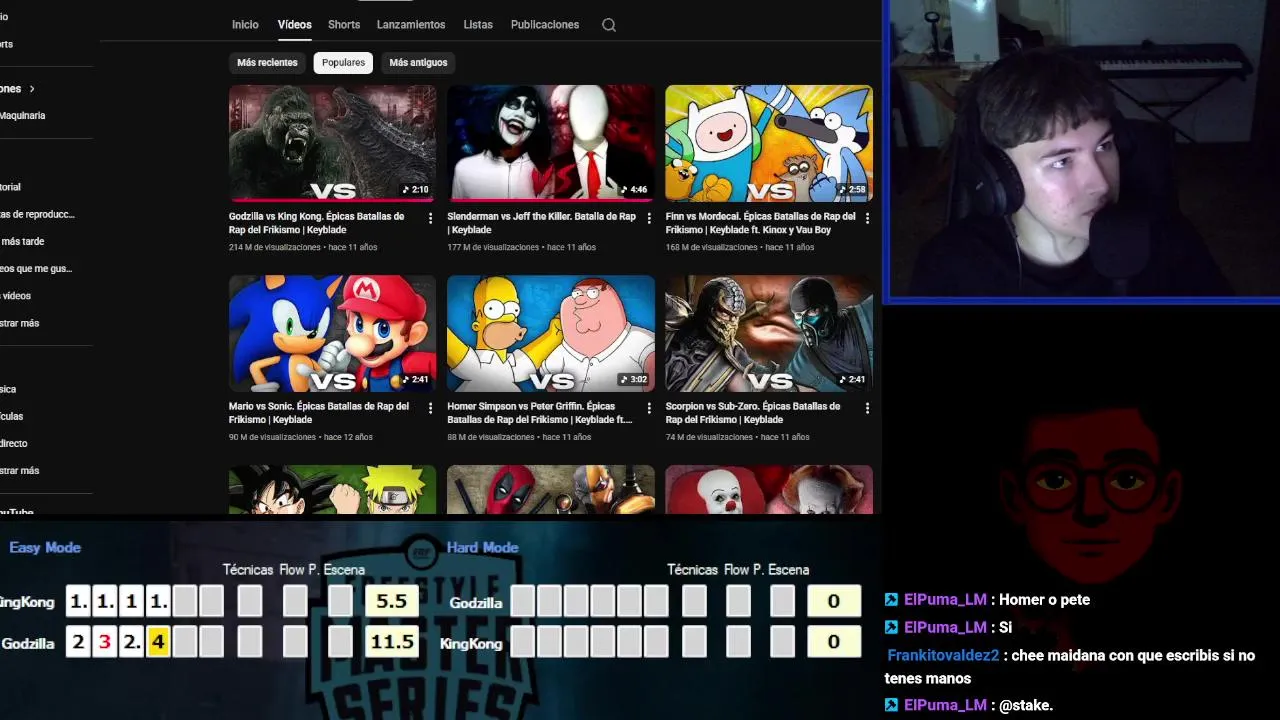This screenshot has width=1280, height=720.
Task: Play the Slenderman vs Jeff the Killer thumbnail
Action: coord(551,143)
